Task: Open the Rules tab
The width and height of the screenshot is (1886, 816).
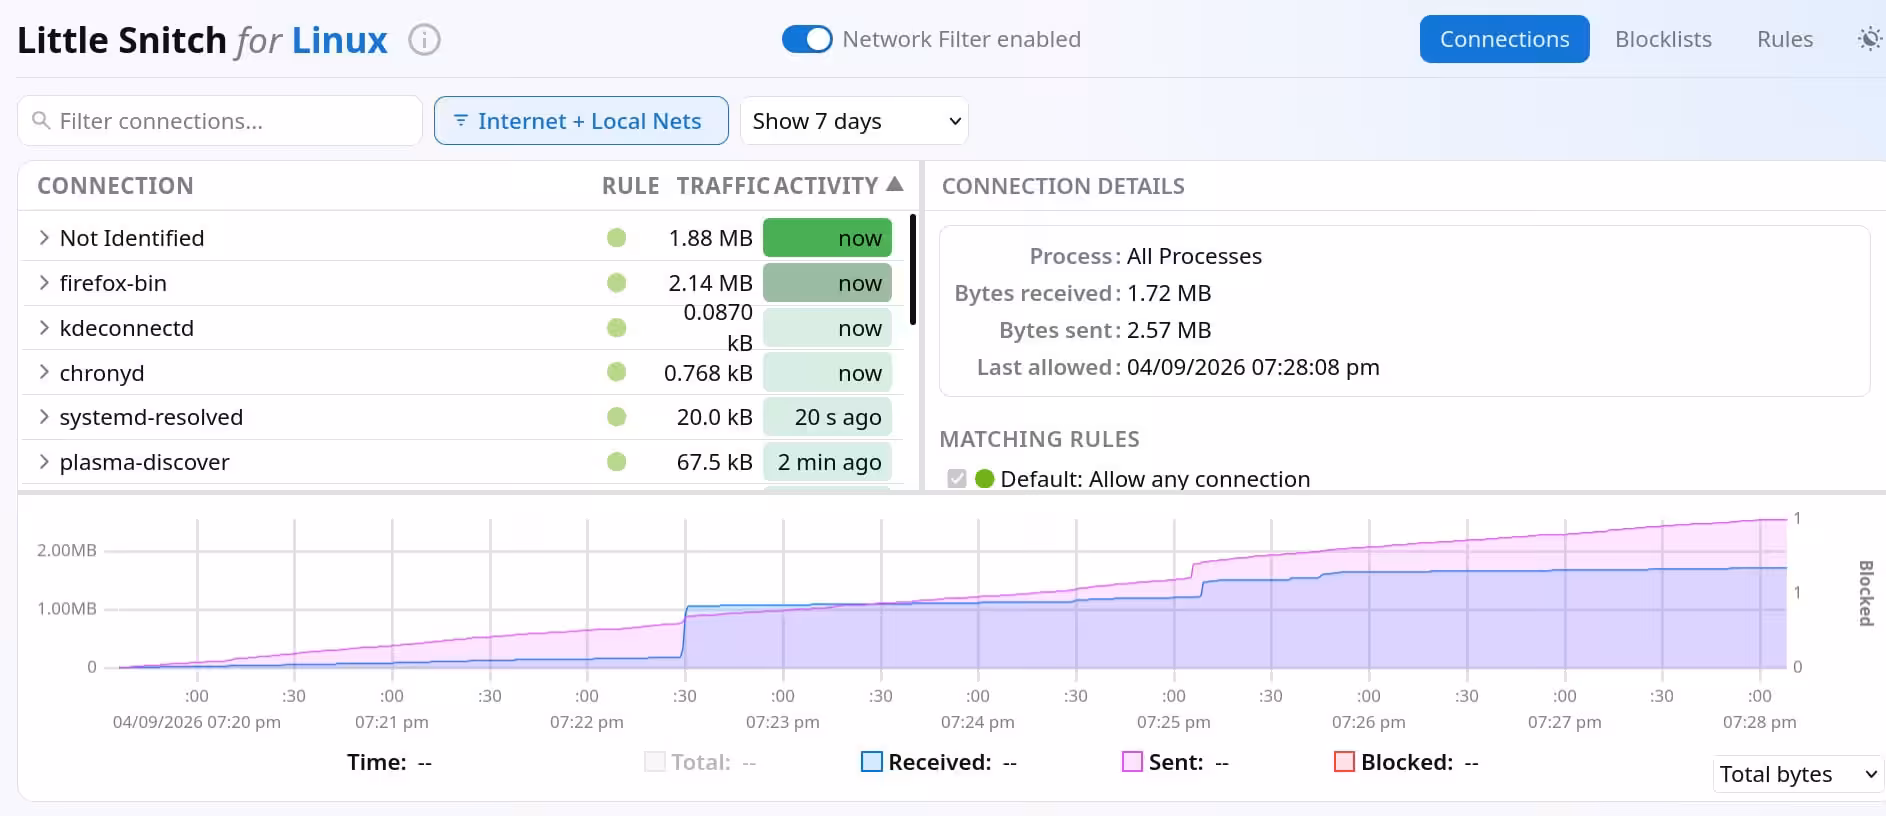Action: (1784, 39)
